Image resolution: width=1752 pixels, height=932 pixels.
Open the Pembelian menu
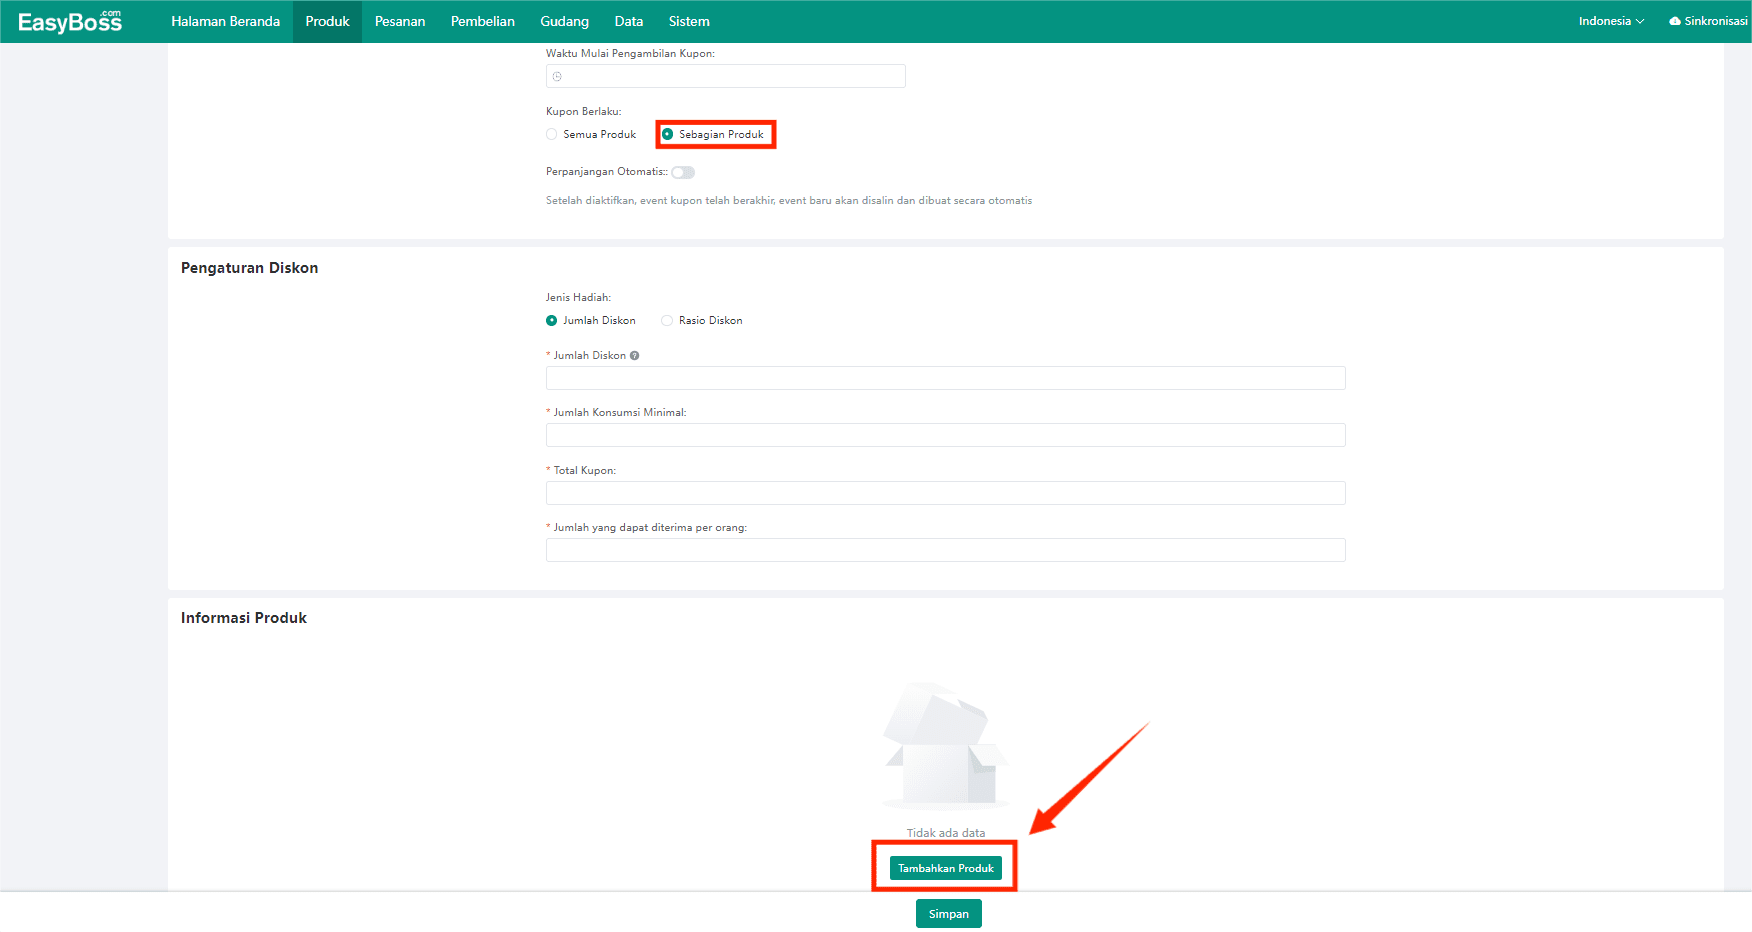pyautogui.click(x=483, y=21)
